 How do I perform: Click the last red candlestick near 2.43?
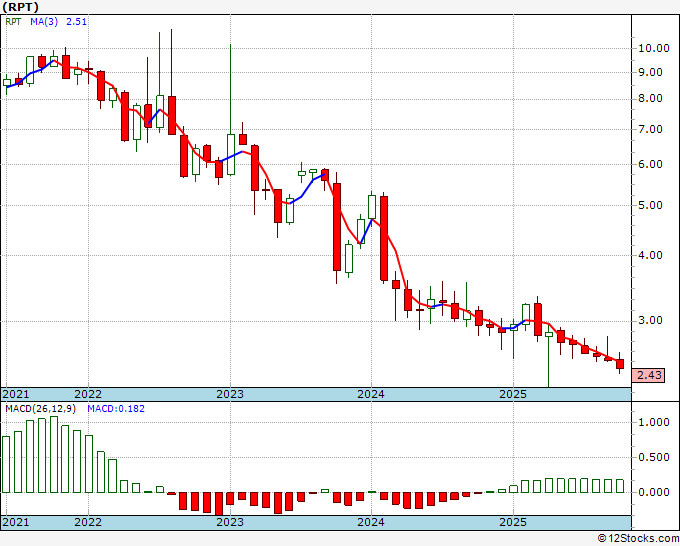620,364
